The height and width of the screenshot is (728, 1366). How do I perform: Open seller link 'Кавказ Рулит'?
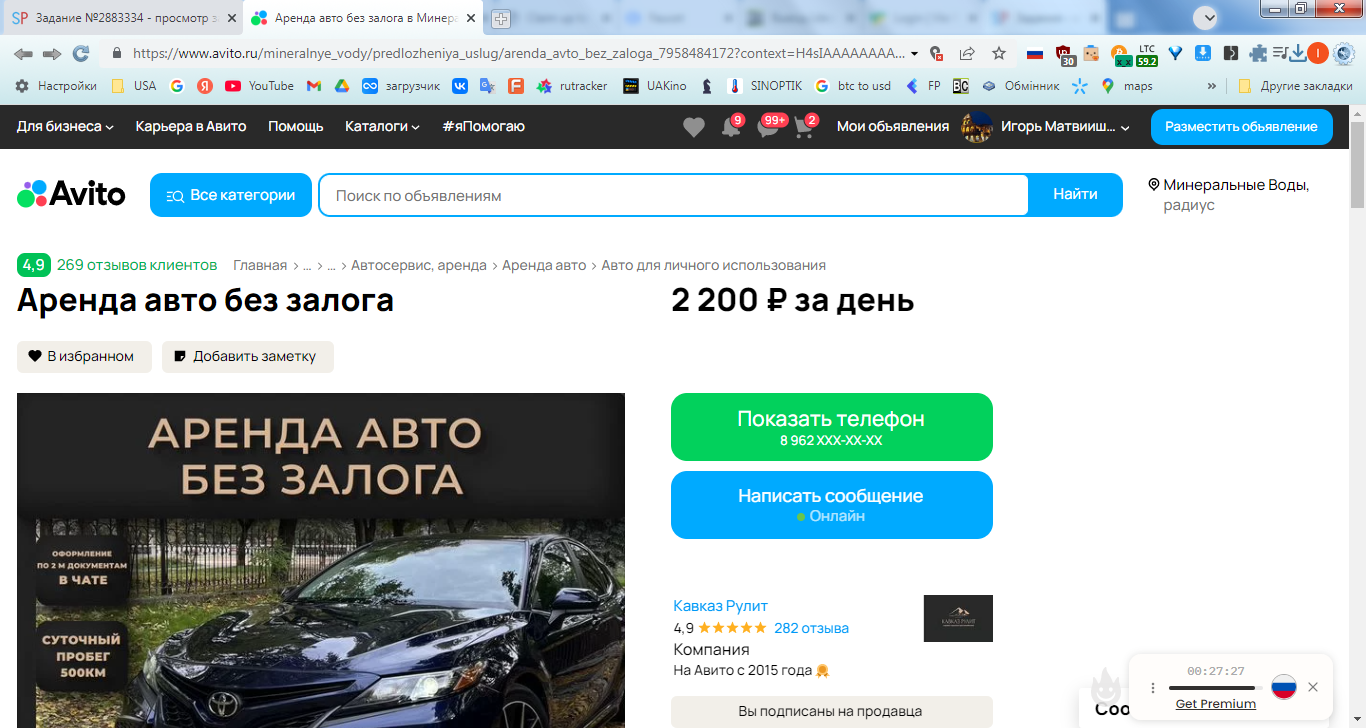(x=720, y=605)
